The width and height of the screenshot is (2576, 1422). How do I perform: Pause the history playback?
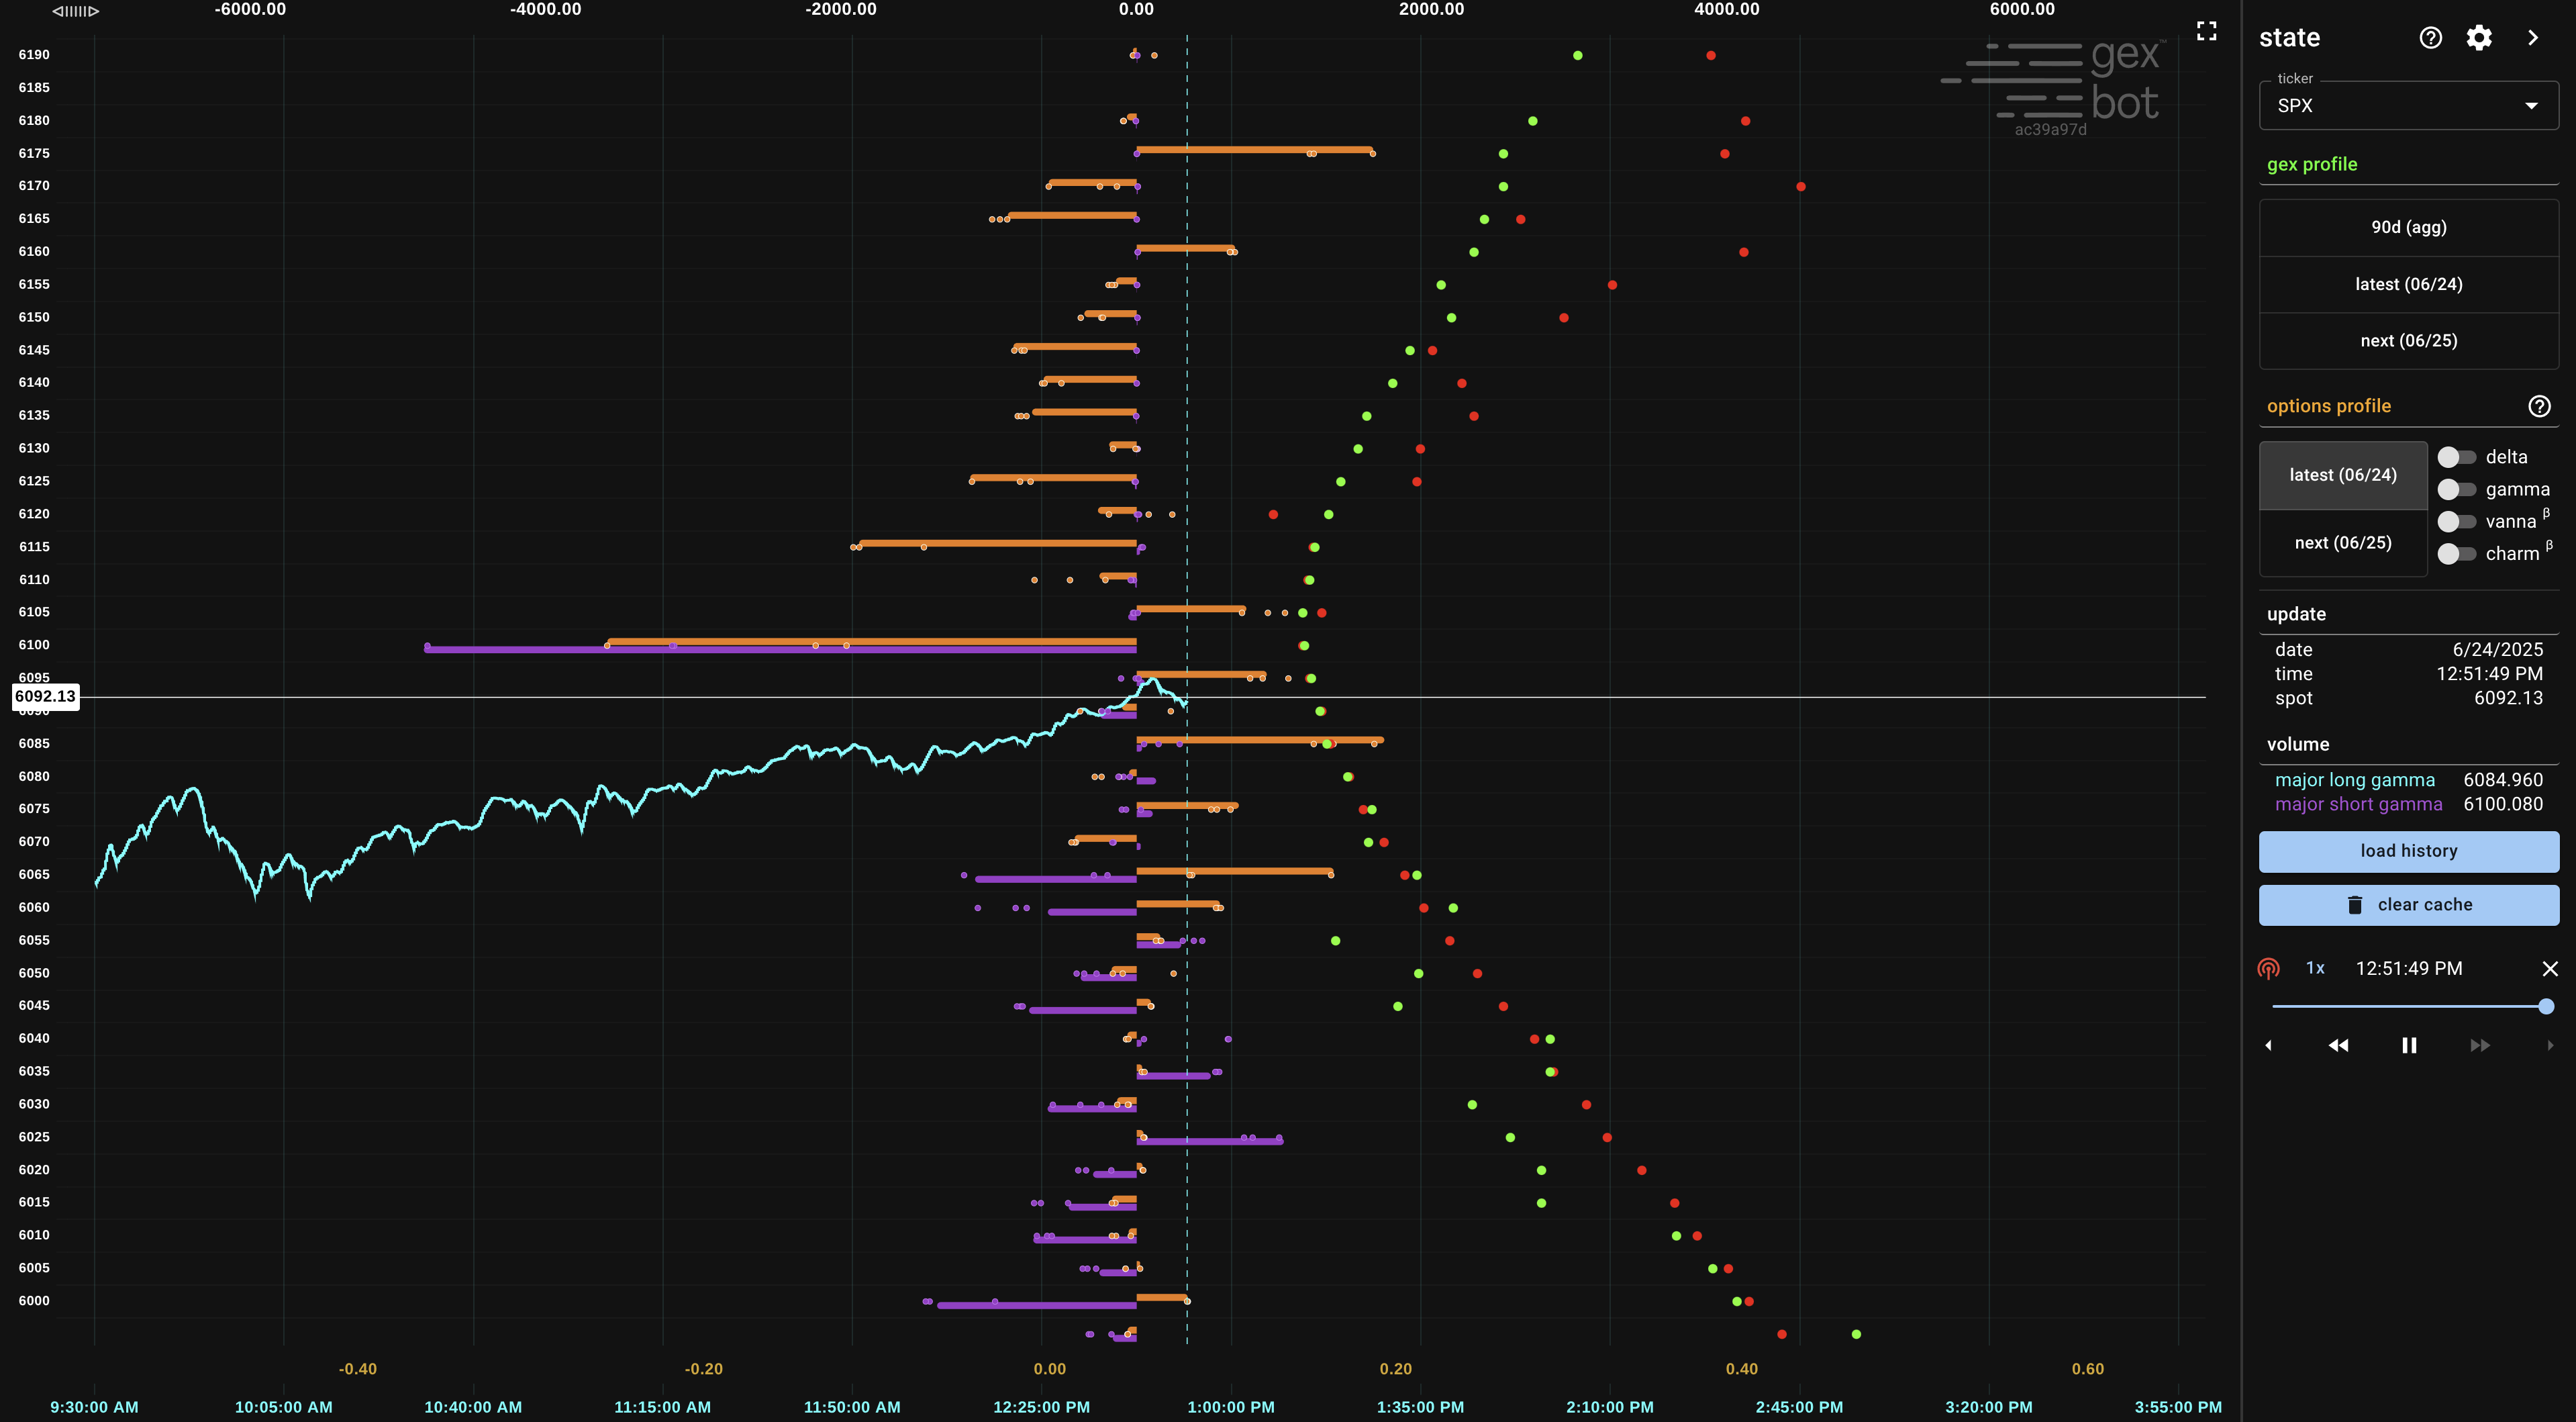point(2409,1045)
